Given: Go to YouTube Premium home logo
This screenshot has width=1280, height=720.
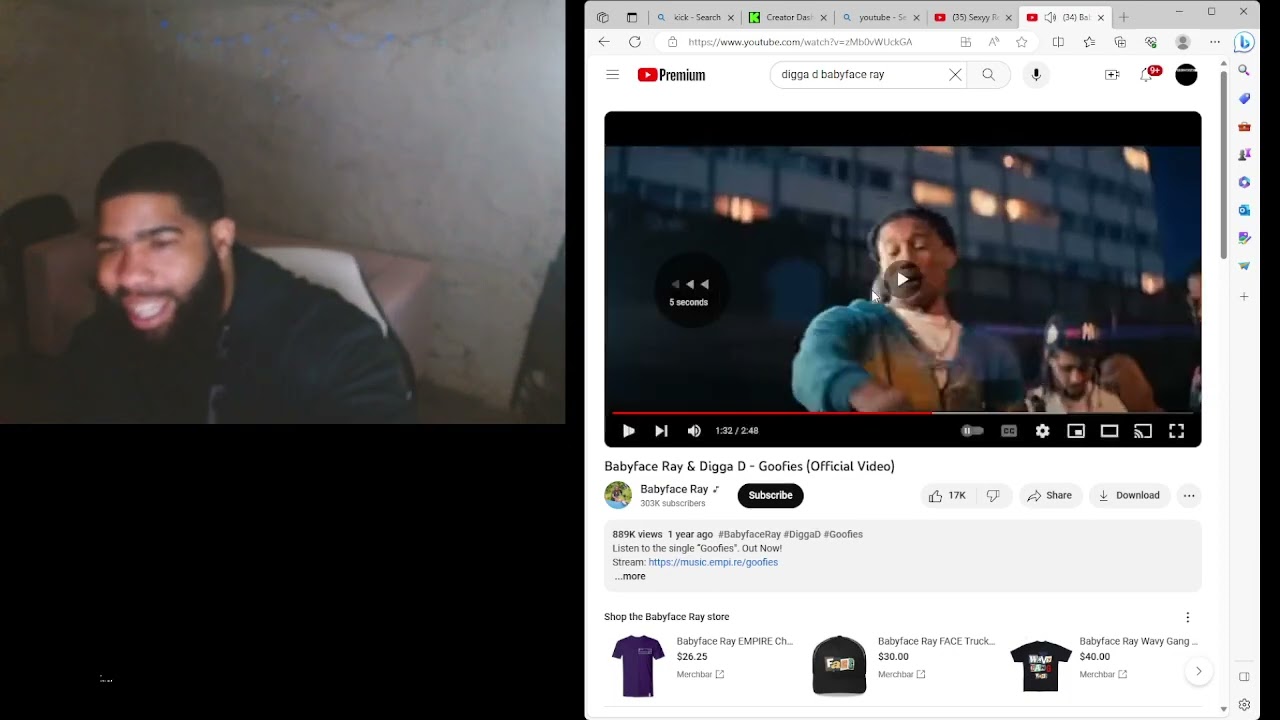Looking at the screenshot, I should (671, 75).
